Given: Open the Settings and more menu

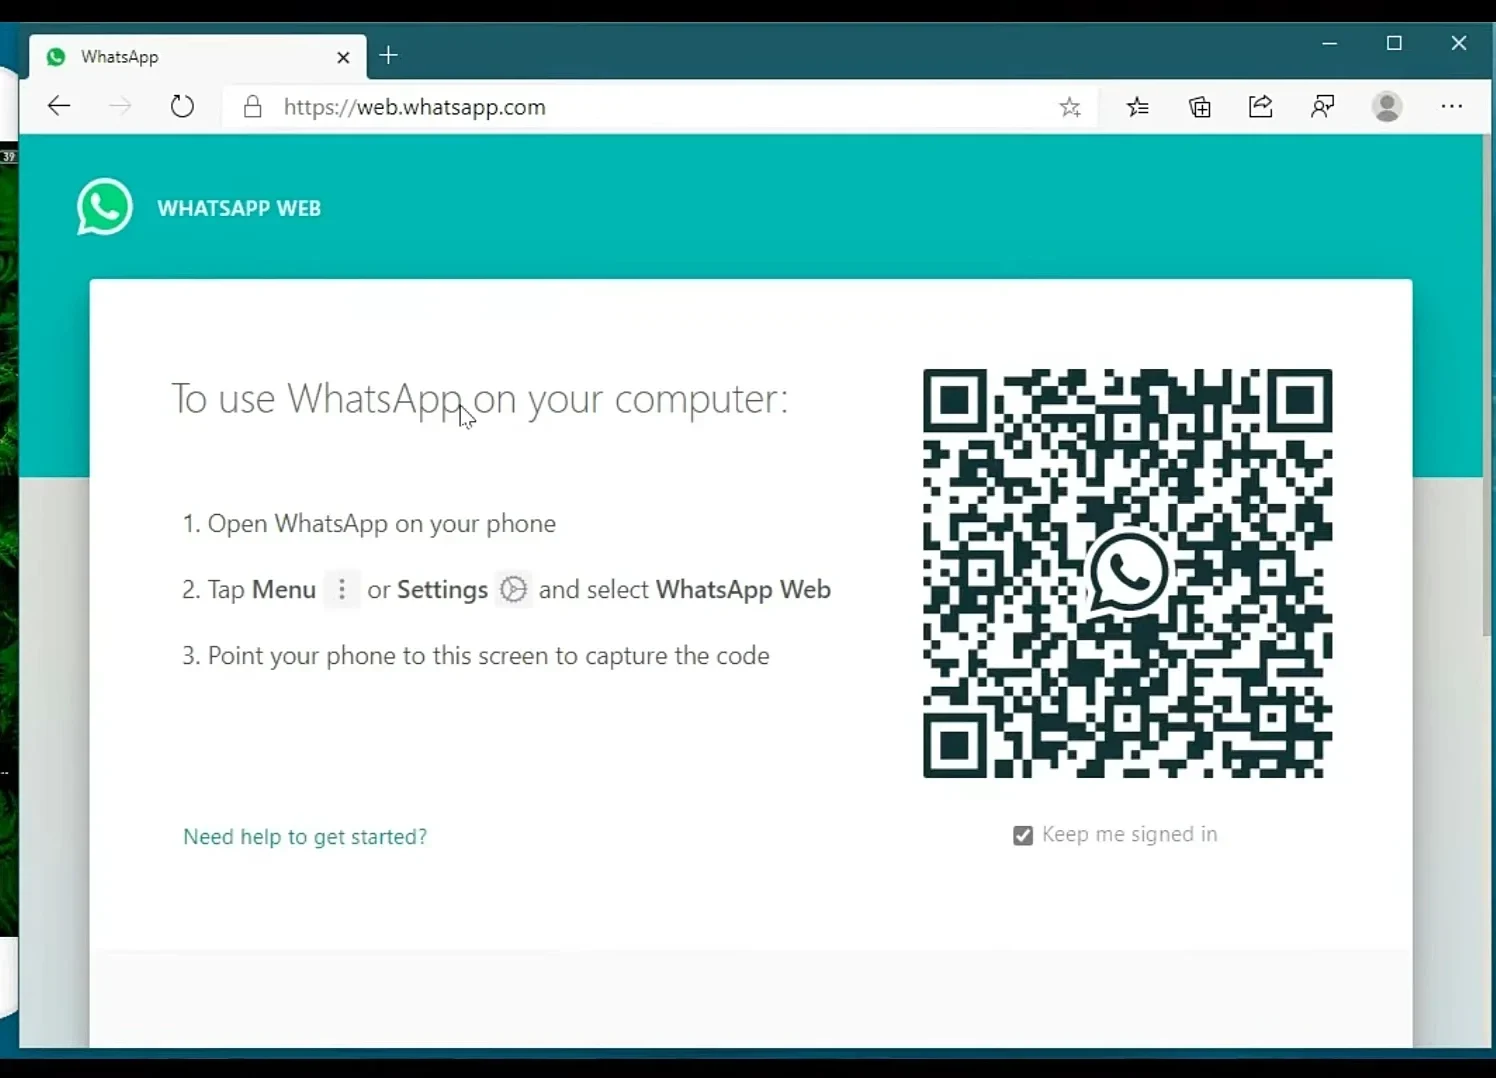Looking at the screenshot, I should pyautogui.click(x=1452, y=106).
